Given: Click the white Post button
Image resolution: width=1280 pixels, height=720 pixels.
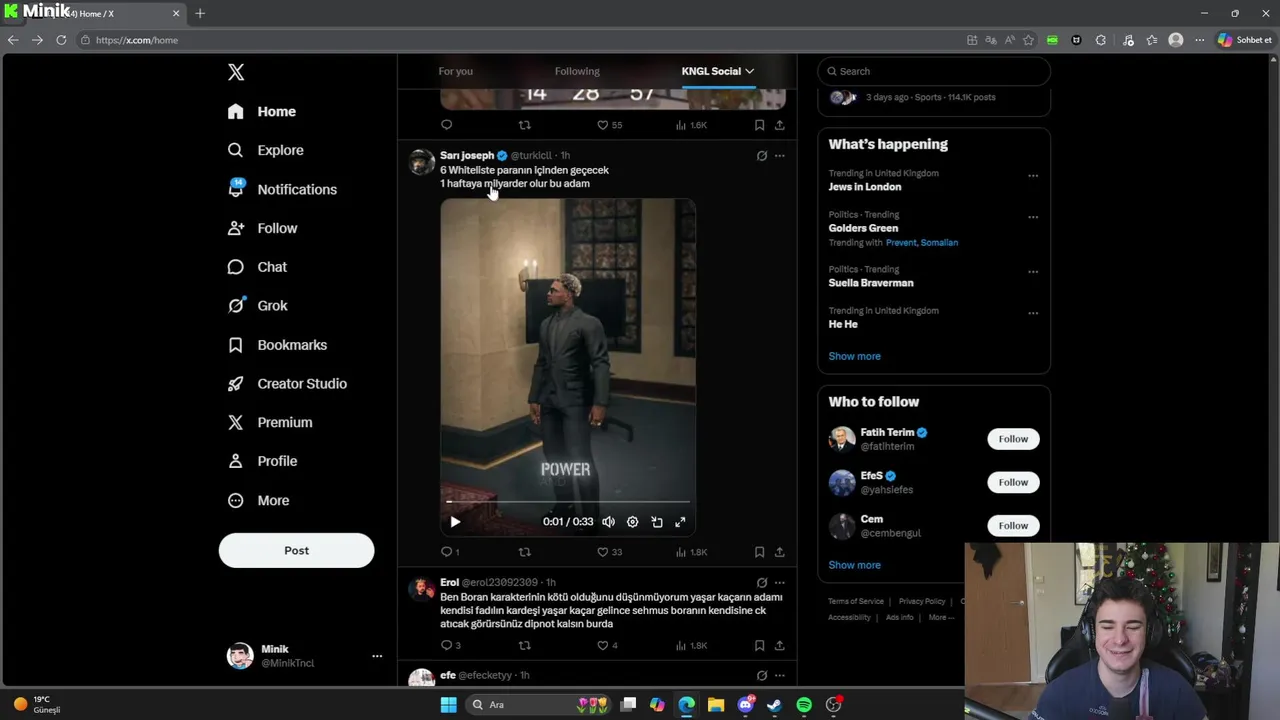Looking at the screenshot, I should tap(296, 550).
